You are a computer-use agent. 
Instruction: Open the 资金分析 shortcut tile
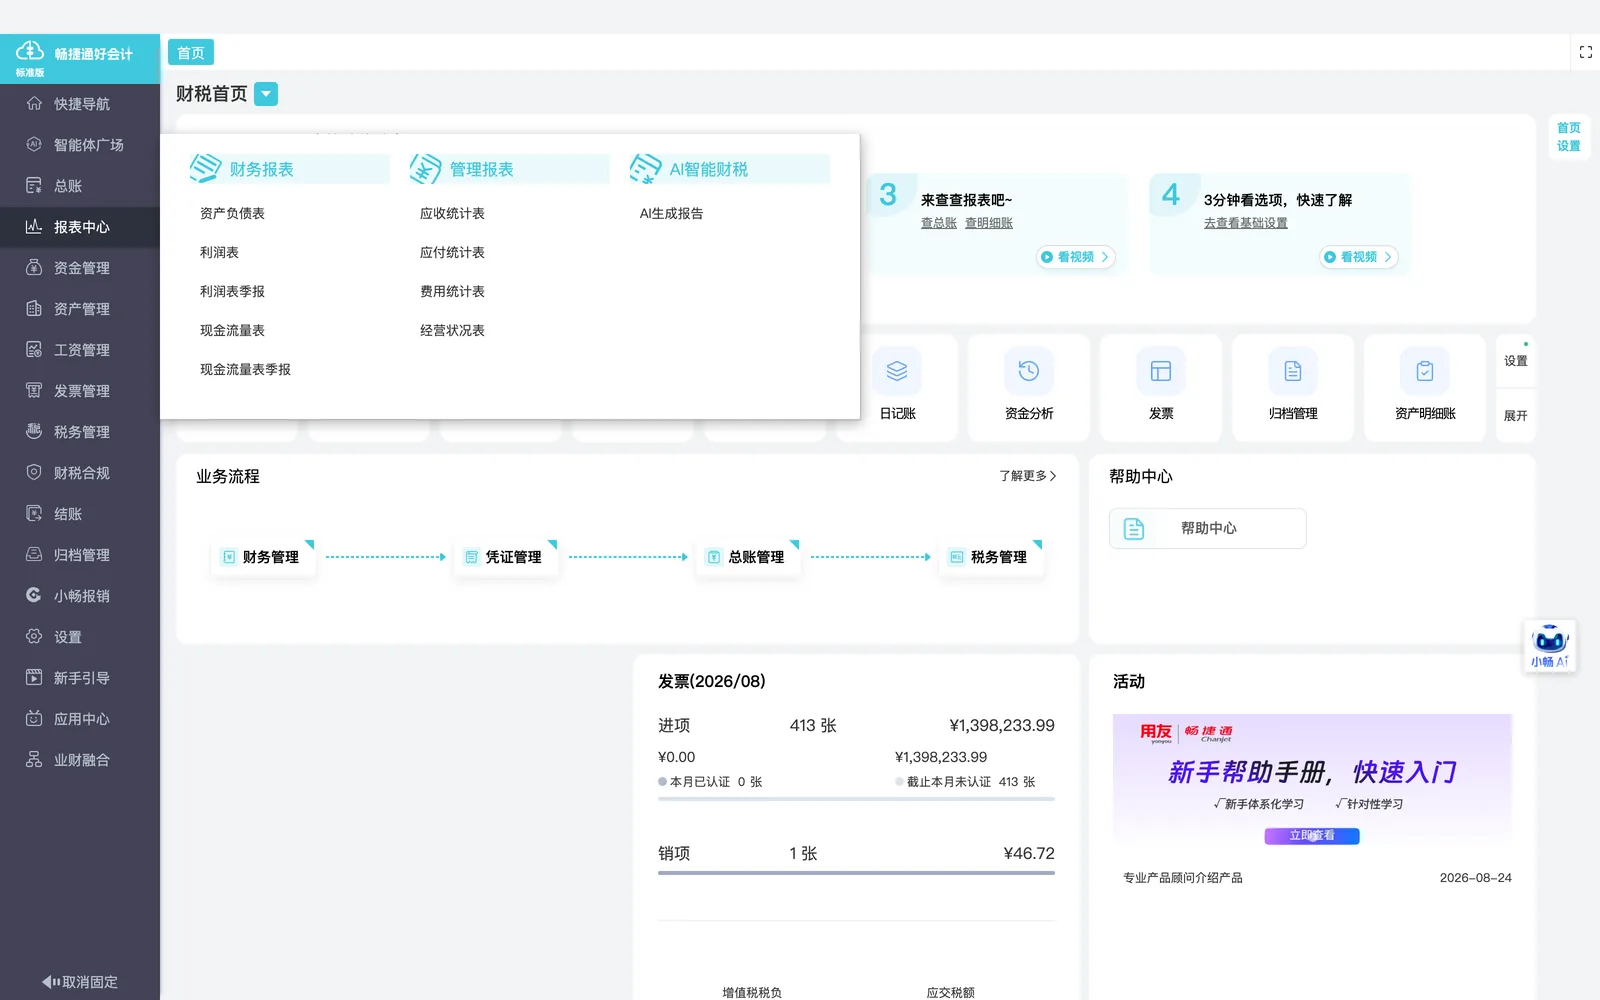(1029, 388)
